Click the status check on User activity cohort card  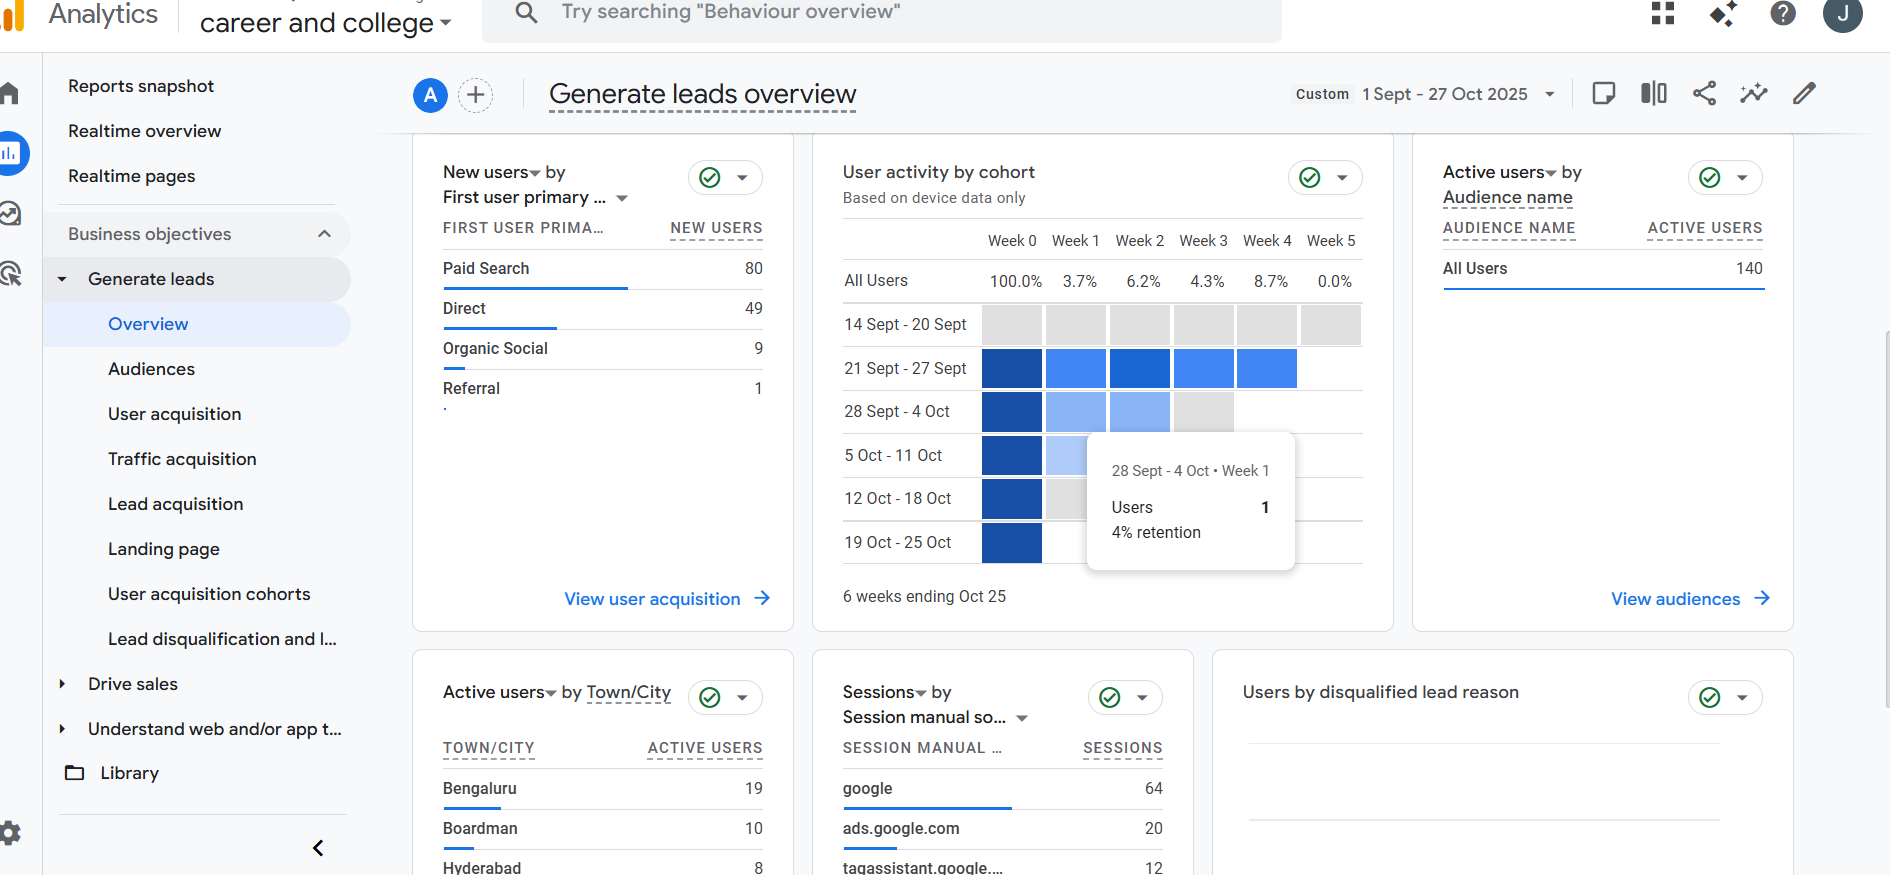coord(1310,178)
